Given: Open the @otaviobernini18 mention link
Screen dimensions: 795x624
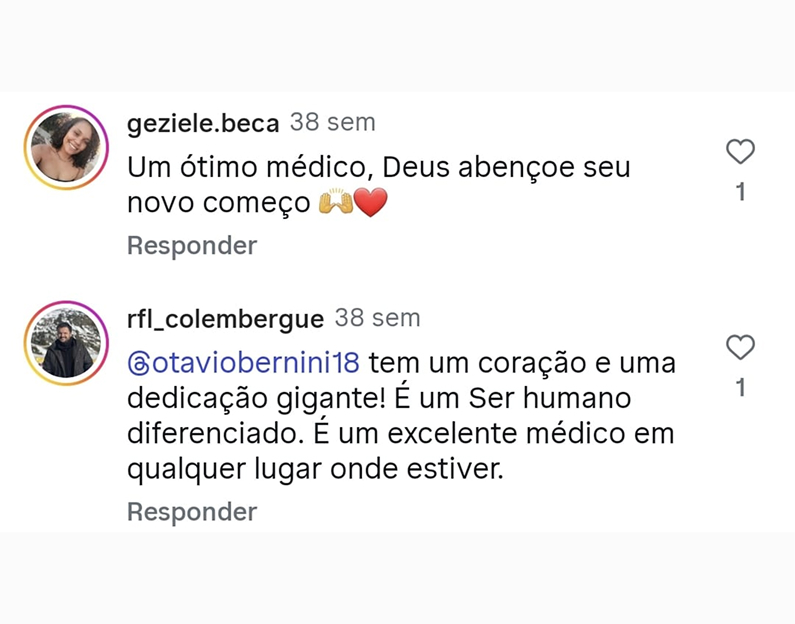Looking at the screenshot, I should pos(257,361).
